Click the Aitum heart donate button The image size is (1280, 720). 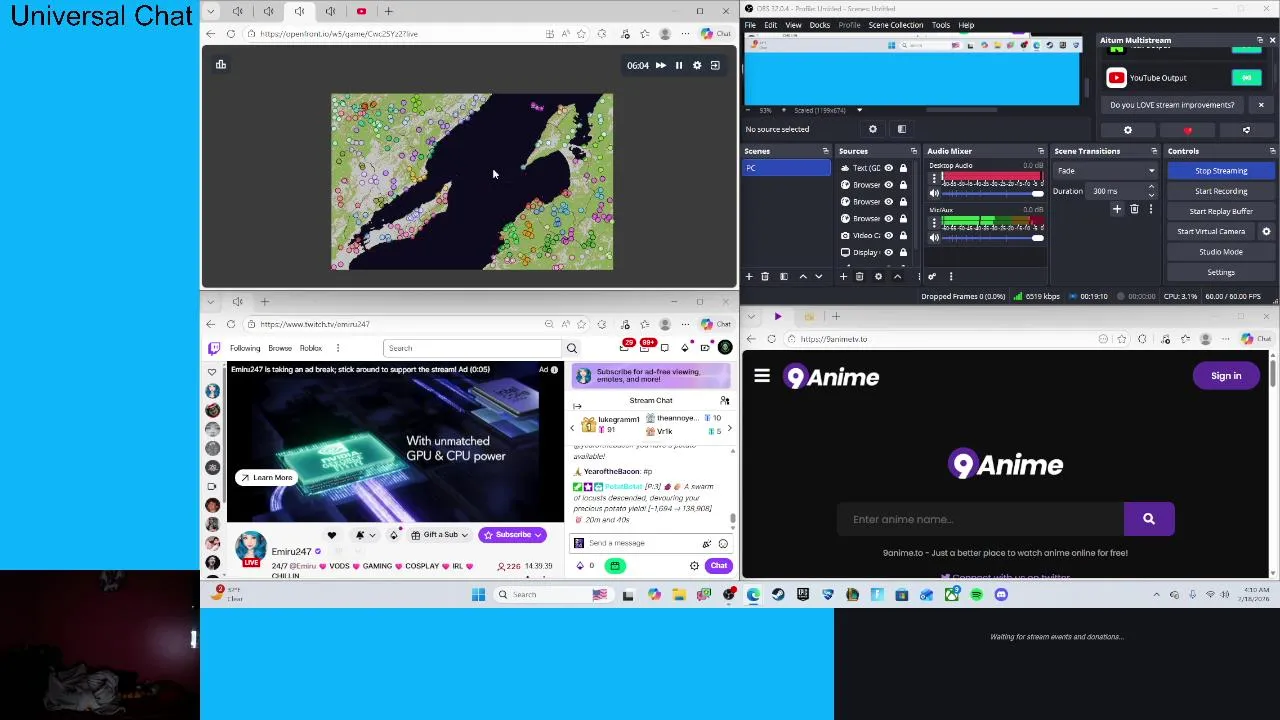point(1187,130)
